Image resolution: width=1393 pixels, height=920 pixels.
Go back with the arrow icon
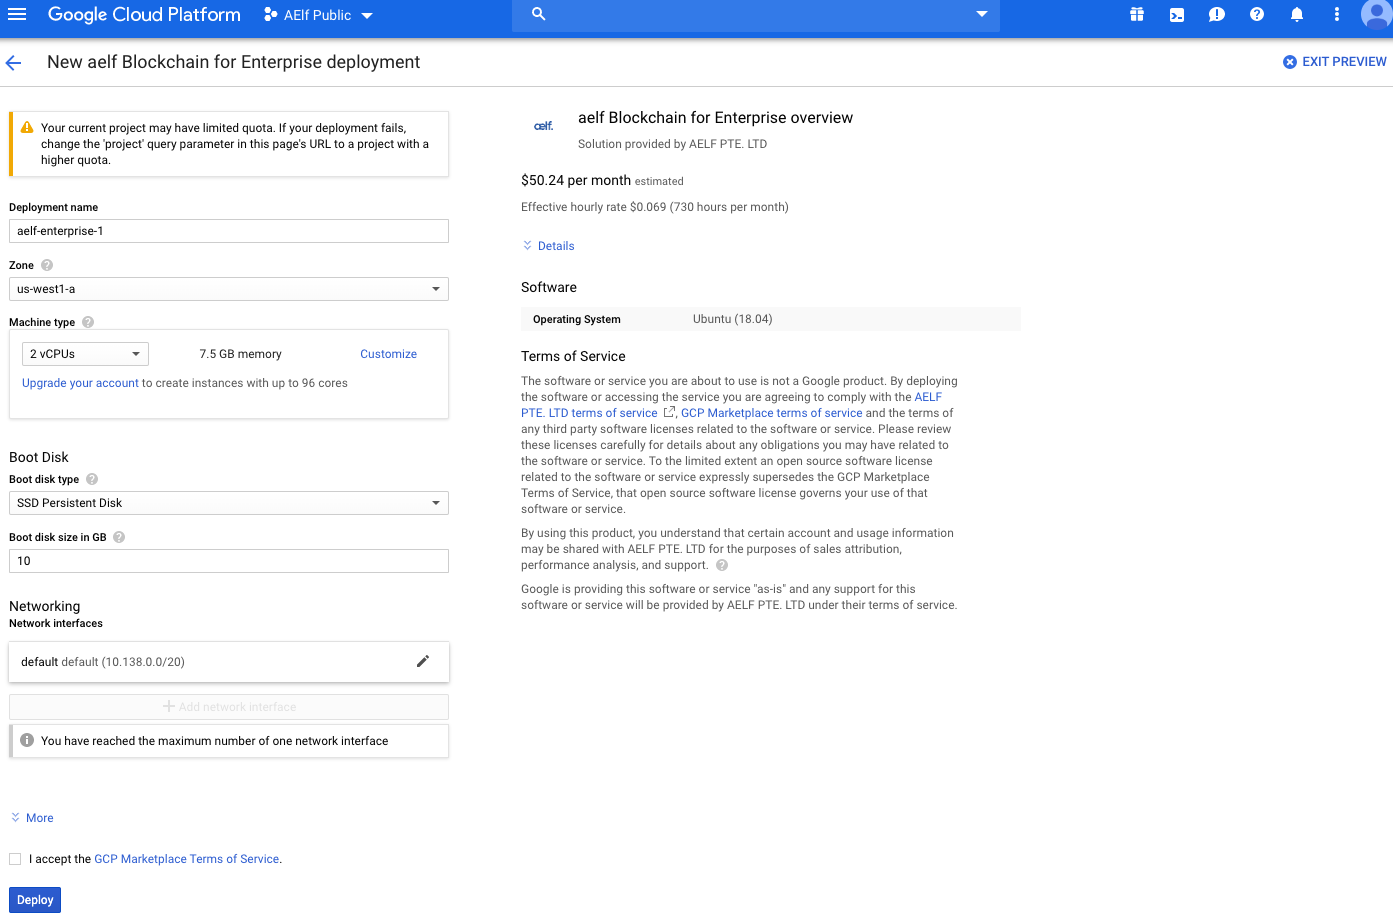tap(14, 62)
